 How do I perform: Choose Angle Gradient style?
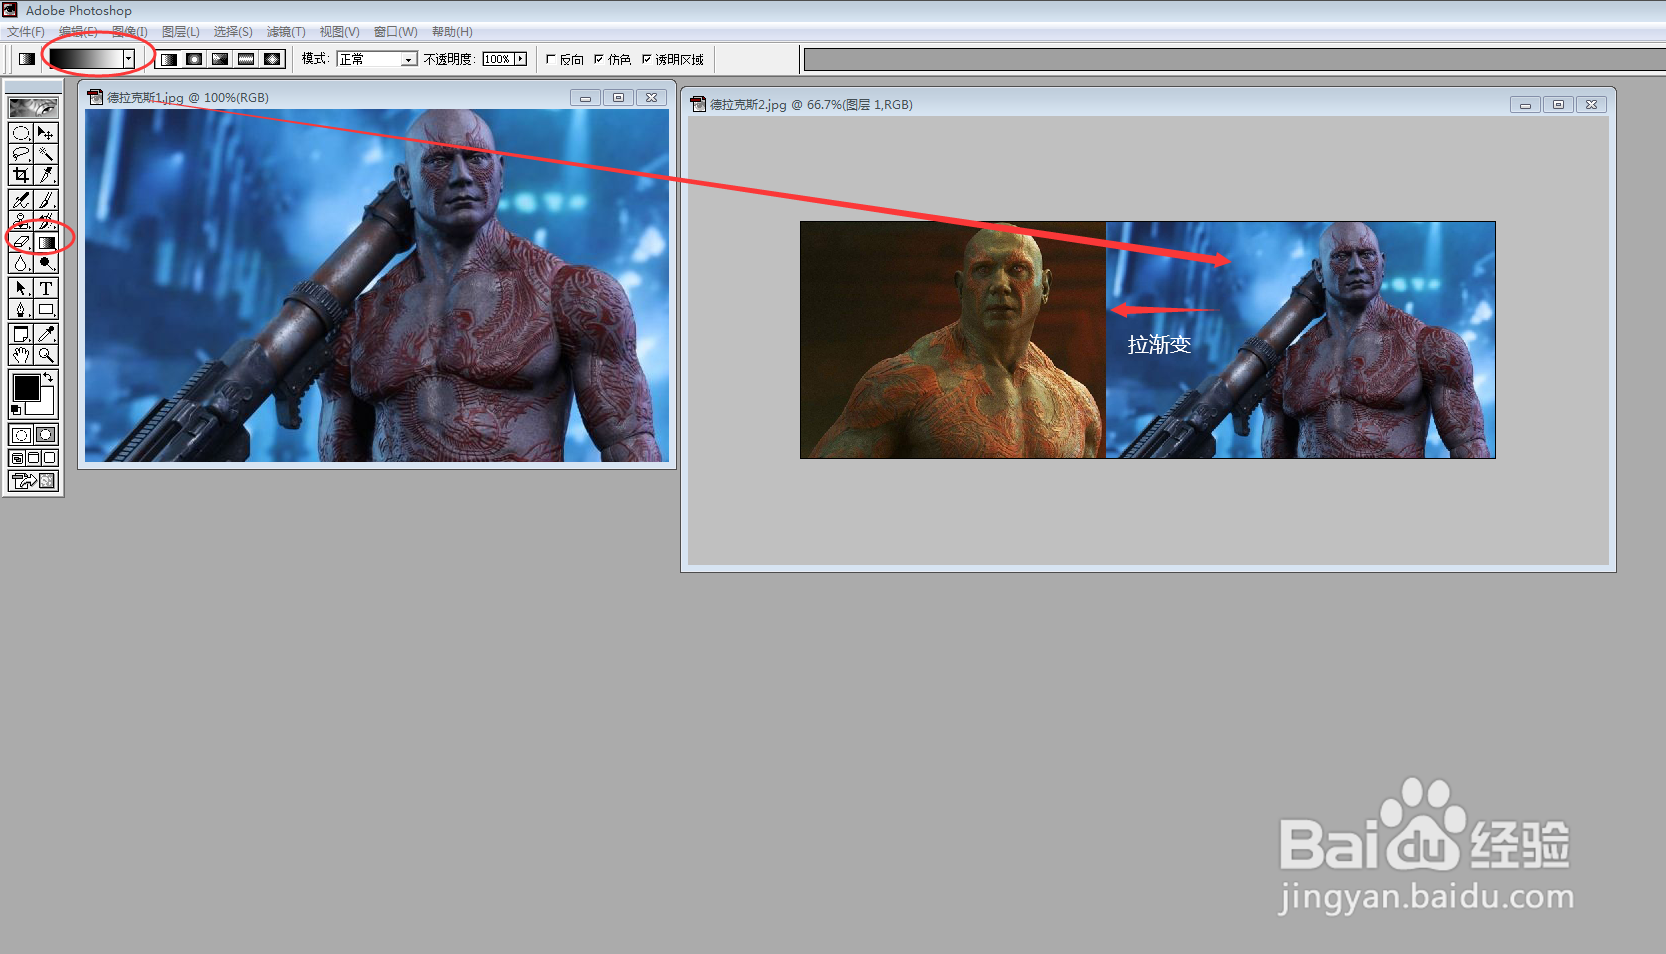click(221, 59)
